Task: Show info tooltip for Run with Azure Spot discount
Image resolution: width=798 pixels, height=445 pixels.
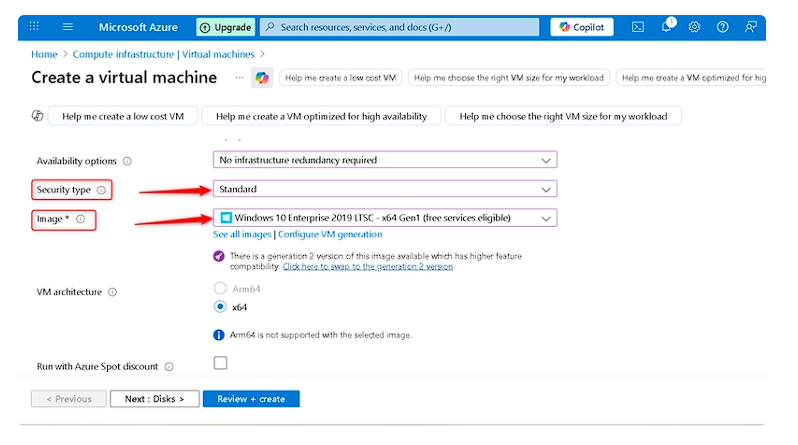Action: (x=169, y=367)
